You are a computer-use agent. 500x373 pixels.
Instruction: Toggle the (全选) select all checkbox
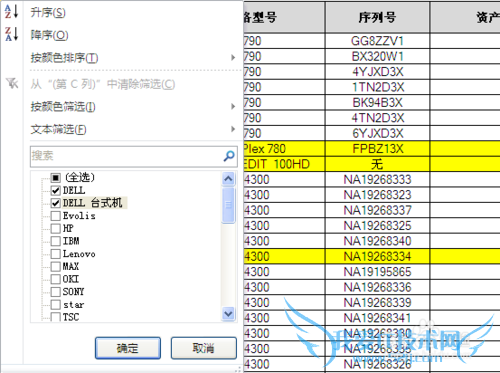point(56,178)
